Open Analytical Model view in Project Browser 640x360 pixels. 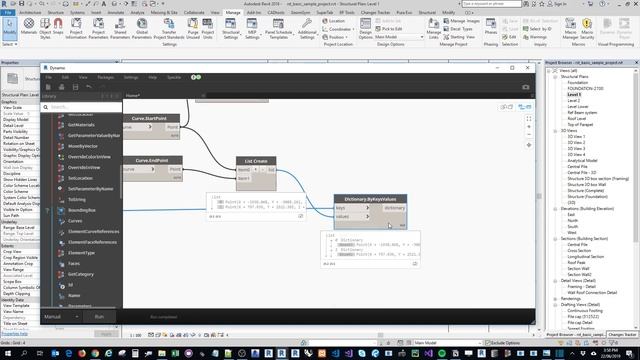tap(582, 161)
